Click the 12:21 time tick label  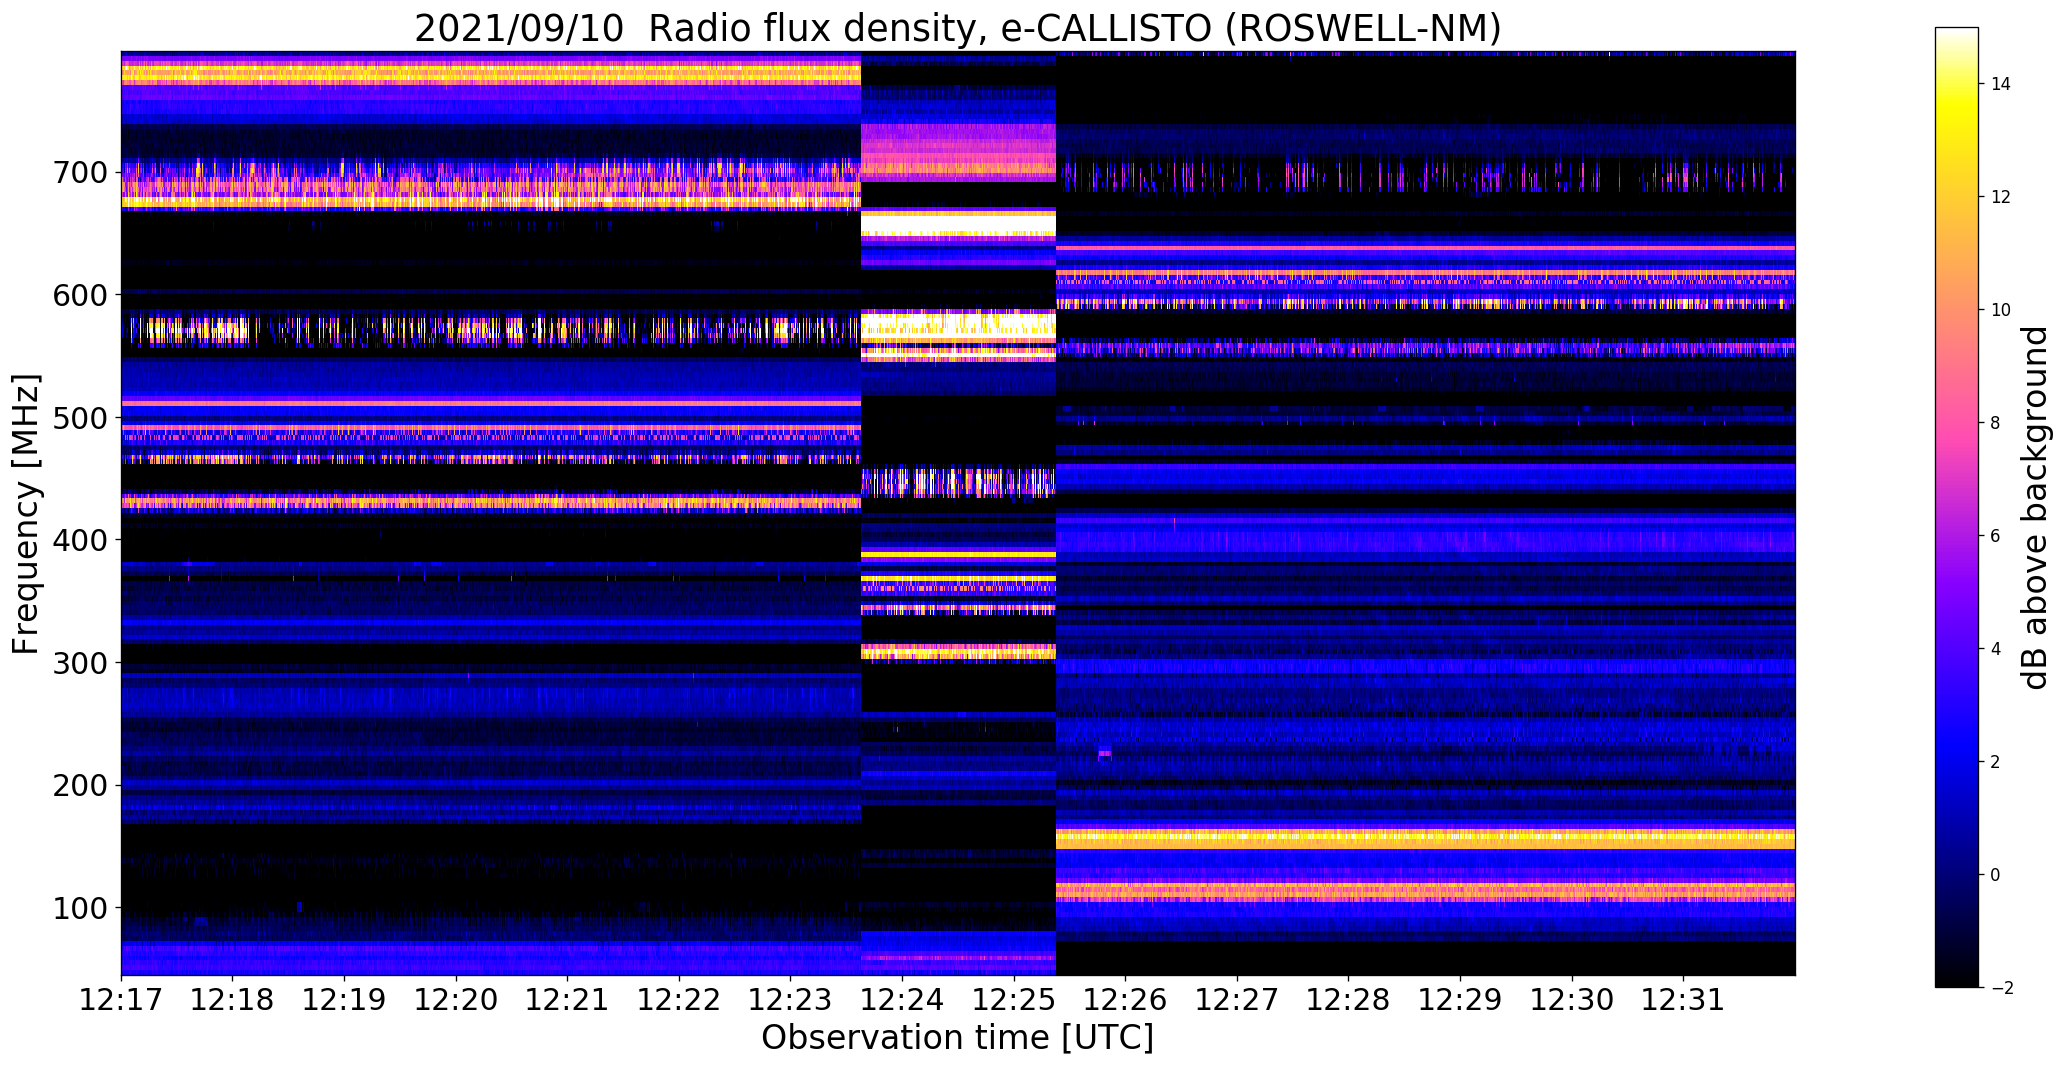pyautogui.click(x=568, y=1000)
